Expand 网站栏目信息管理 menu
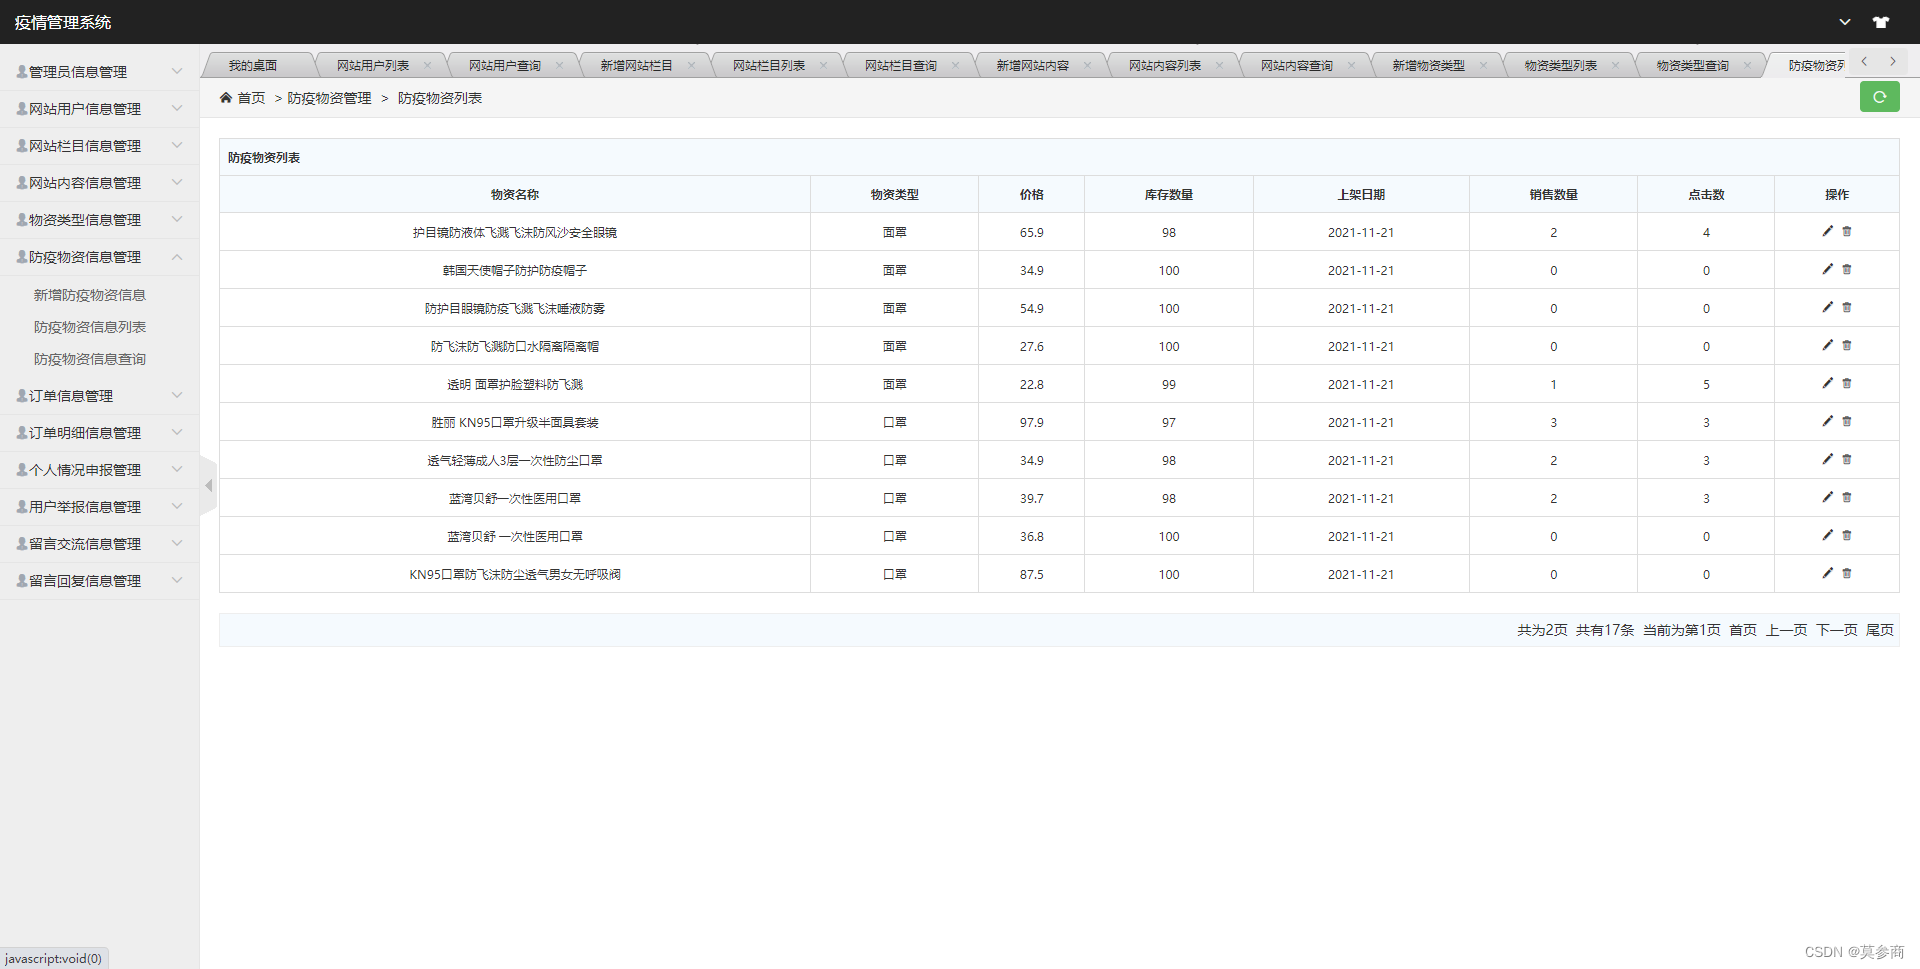Image resolution: width=1920 pixels, height=969 pixels. click(x=99, y=146)
